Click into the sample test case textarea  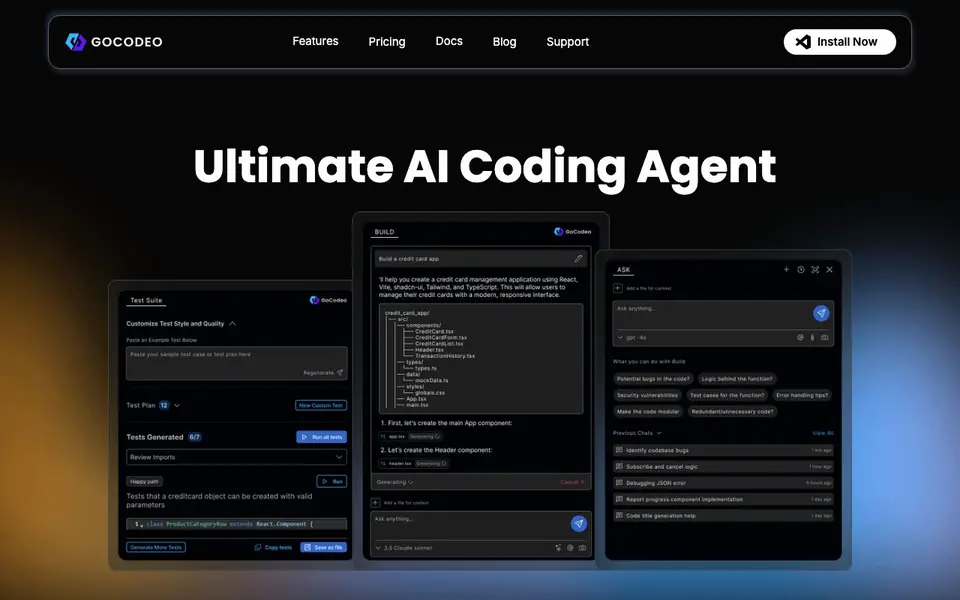pos(236,363)
